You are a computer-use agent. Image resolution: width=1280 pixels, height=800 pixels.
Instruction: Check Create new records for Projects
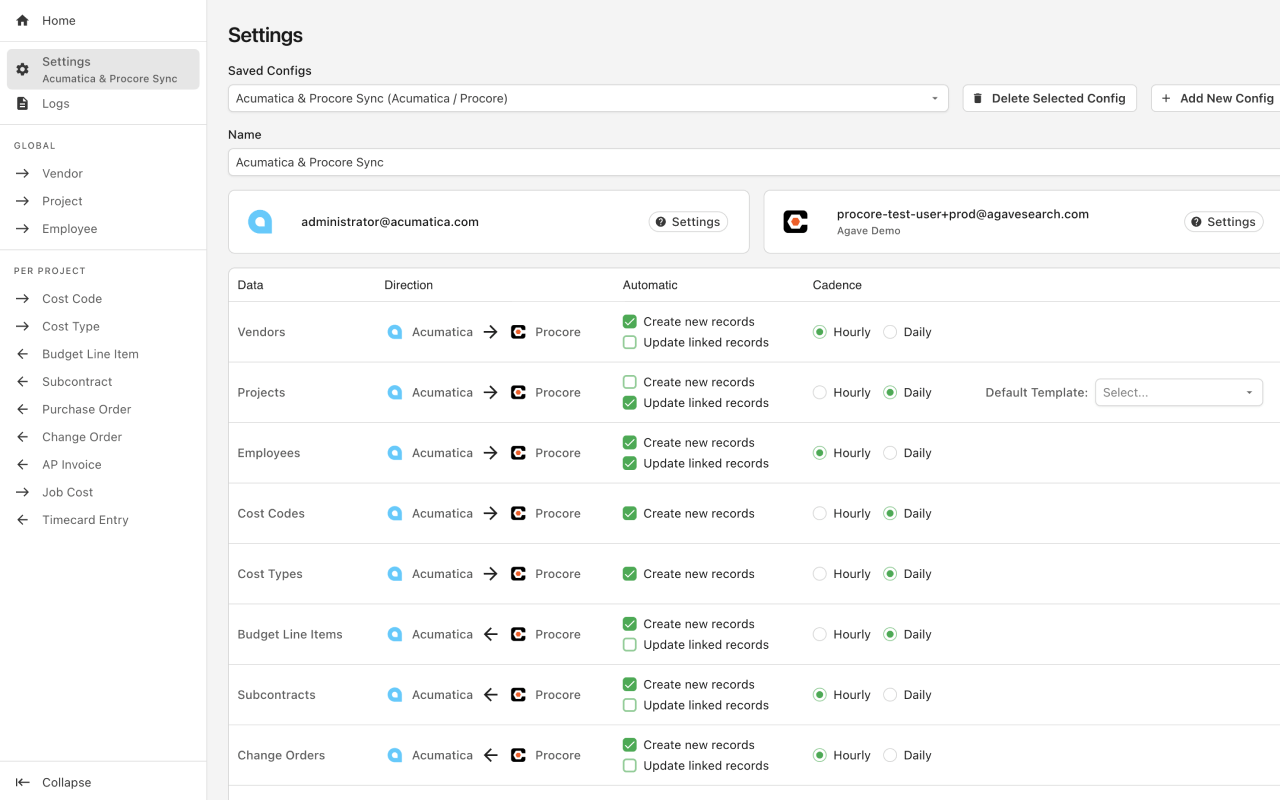point(630,382)
